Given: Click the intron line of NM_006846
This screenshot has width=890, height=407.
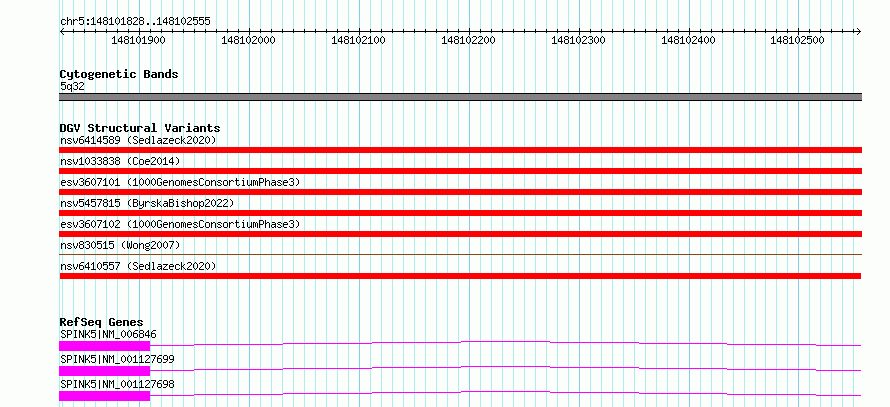Looking at the screenshot, I should [x=505, y=341].
